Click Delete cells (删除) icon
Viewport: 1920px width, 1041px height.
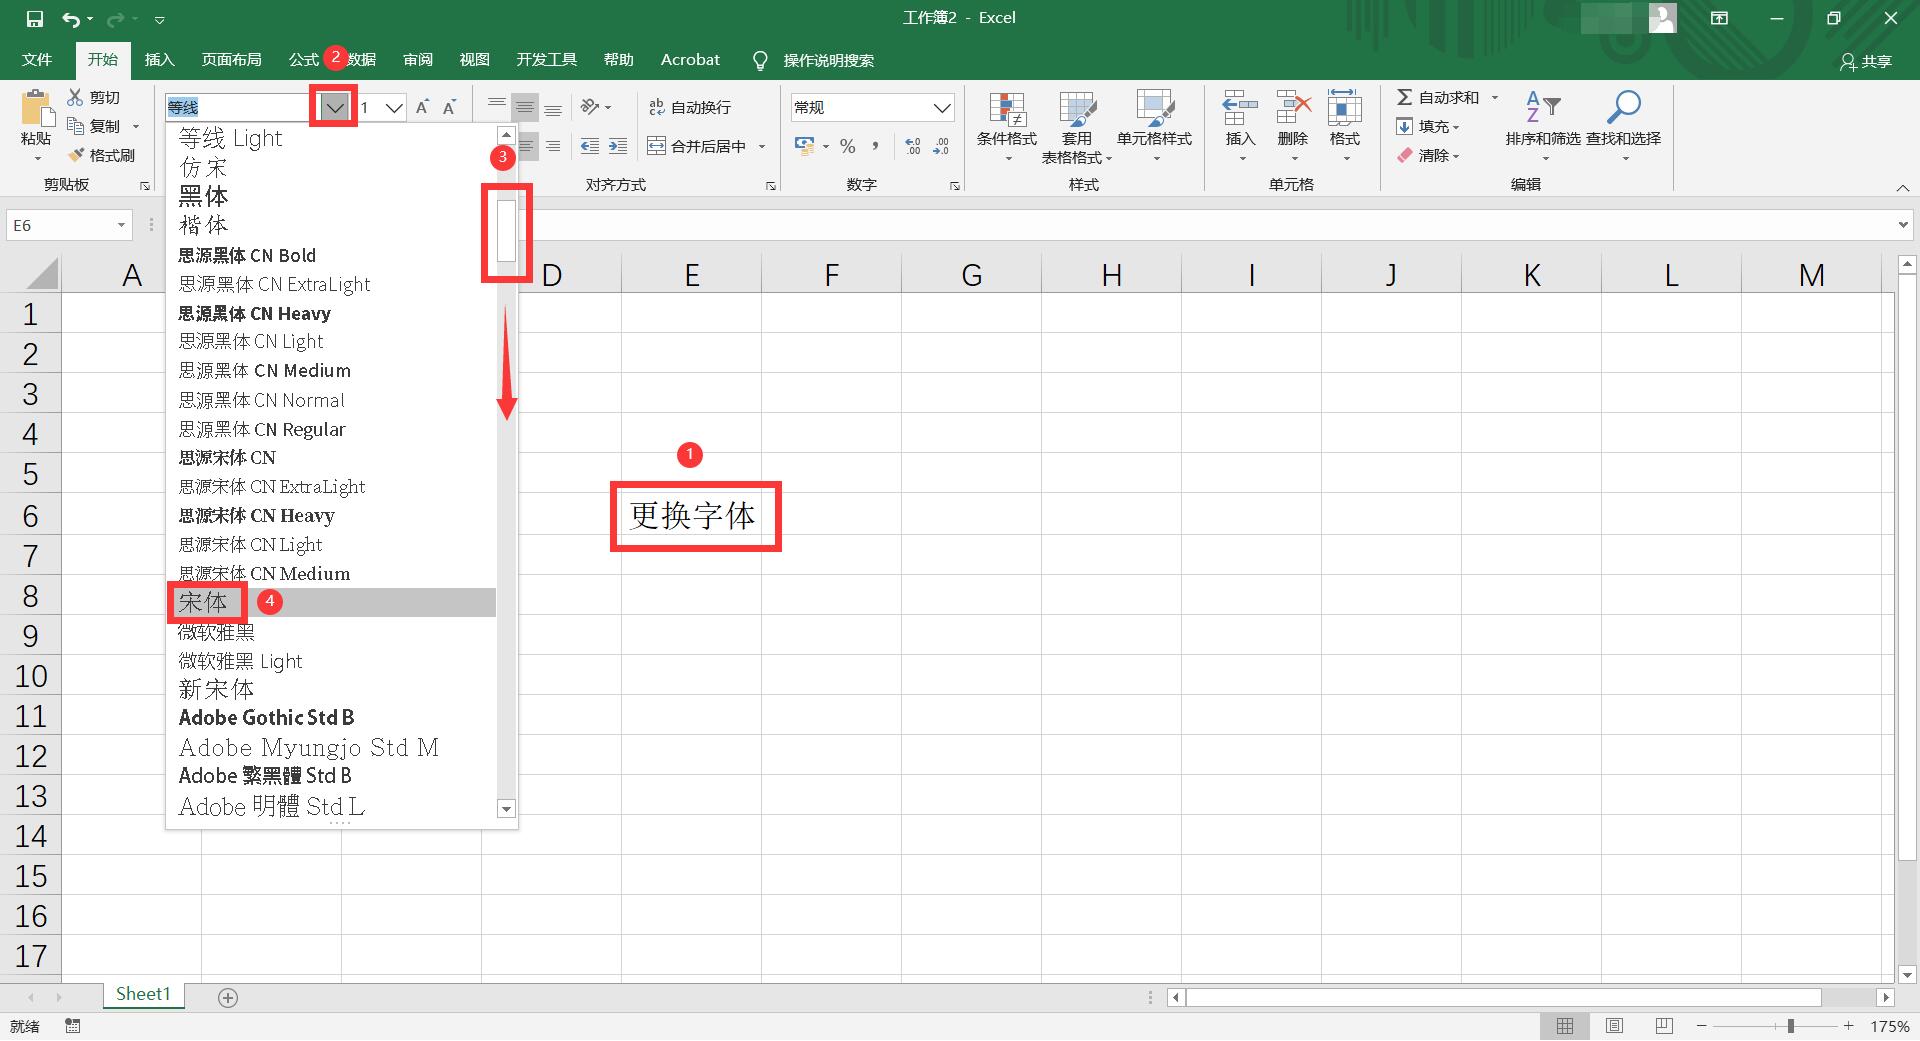pos(1293,107)
